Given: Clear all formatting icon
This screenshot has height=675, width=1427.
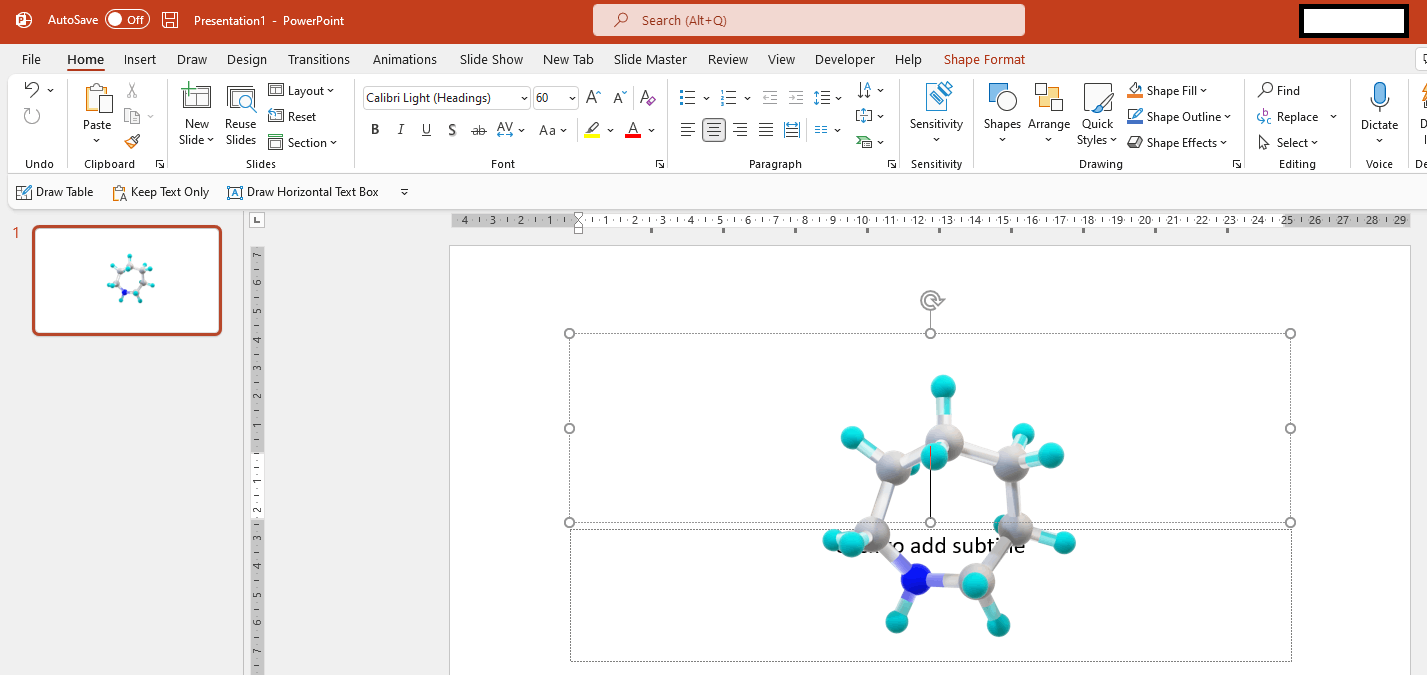Looking at the screenshot, I should coord(647,98).
